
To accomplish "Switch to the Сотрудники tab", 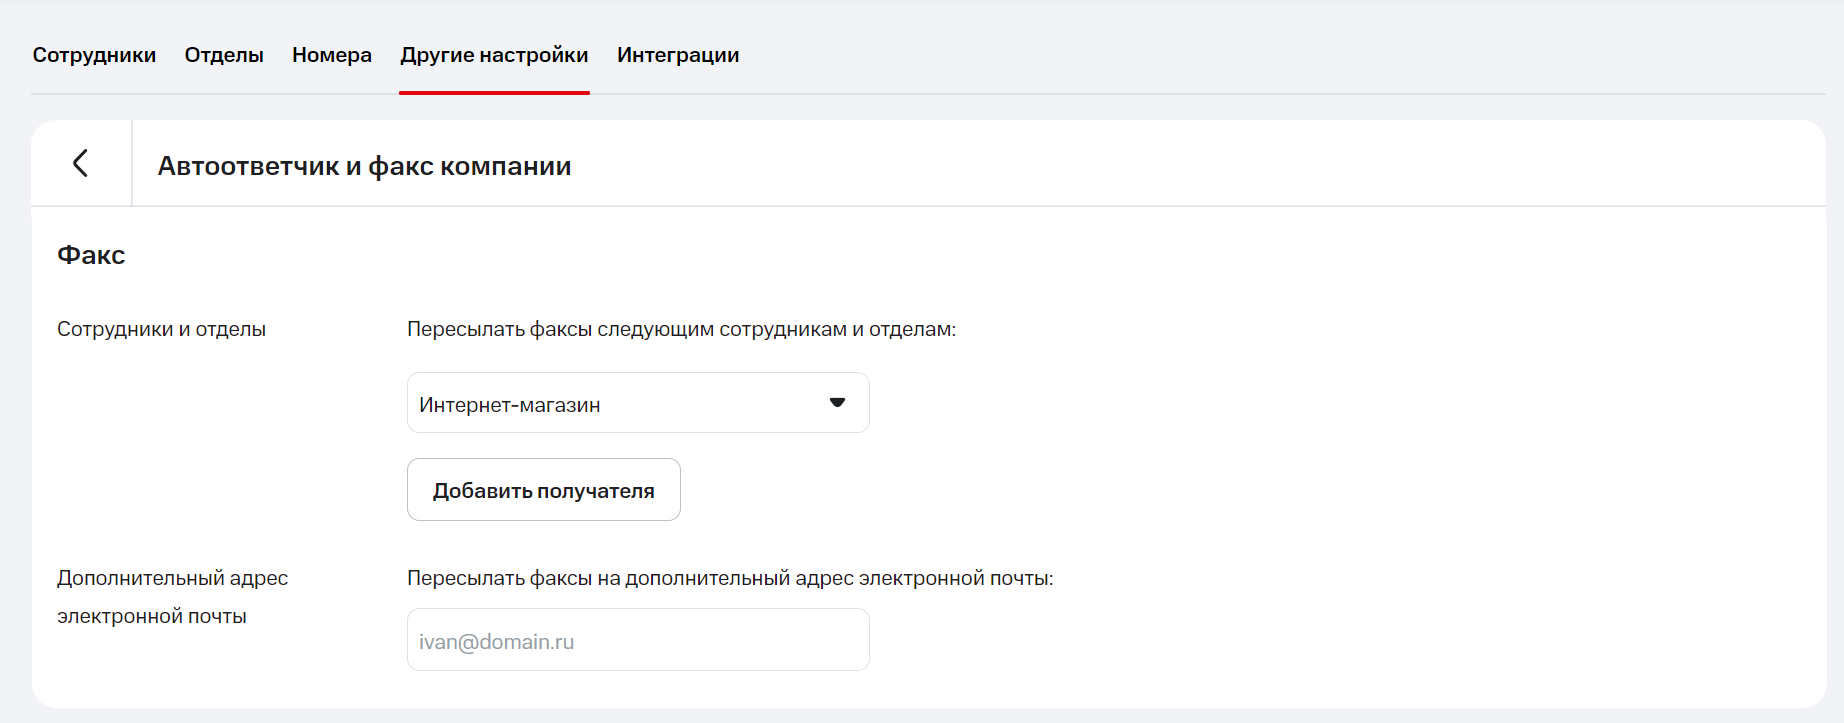I will tap(94, 55).
